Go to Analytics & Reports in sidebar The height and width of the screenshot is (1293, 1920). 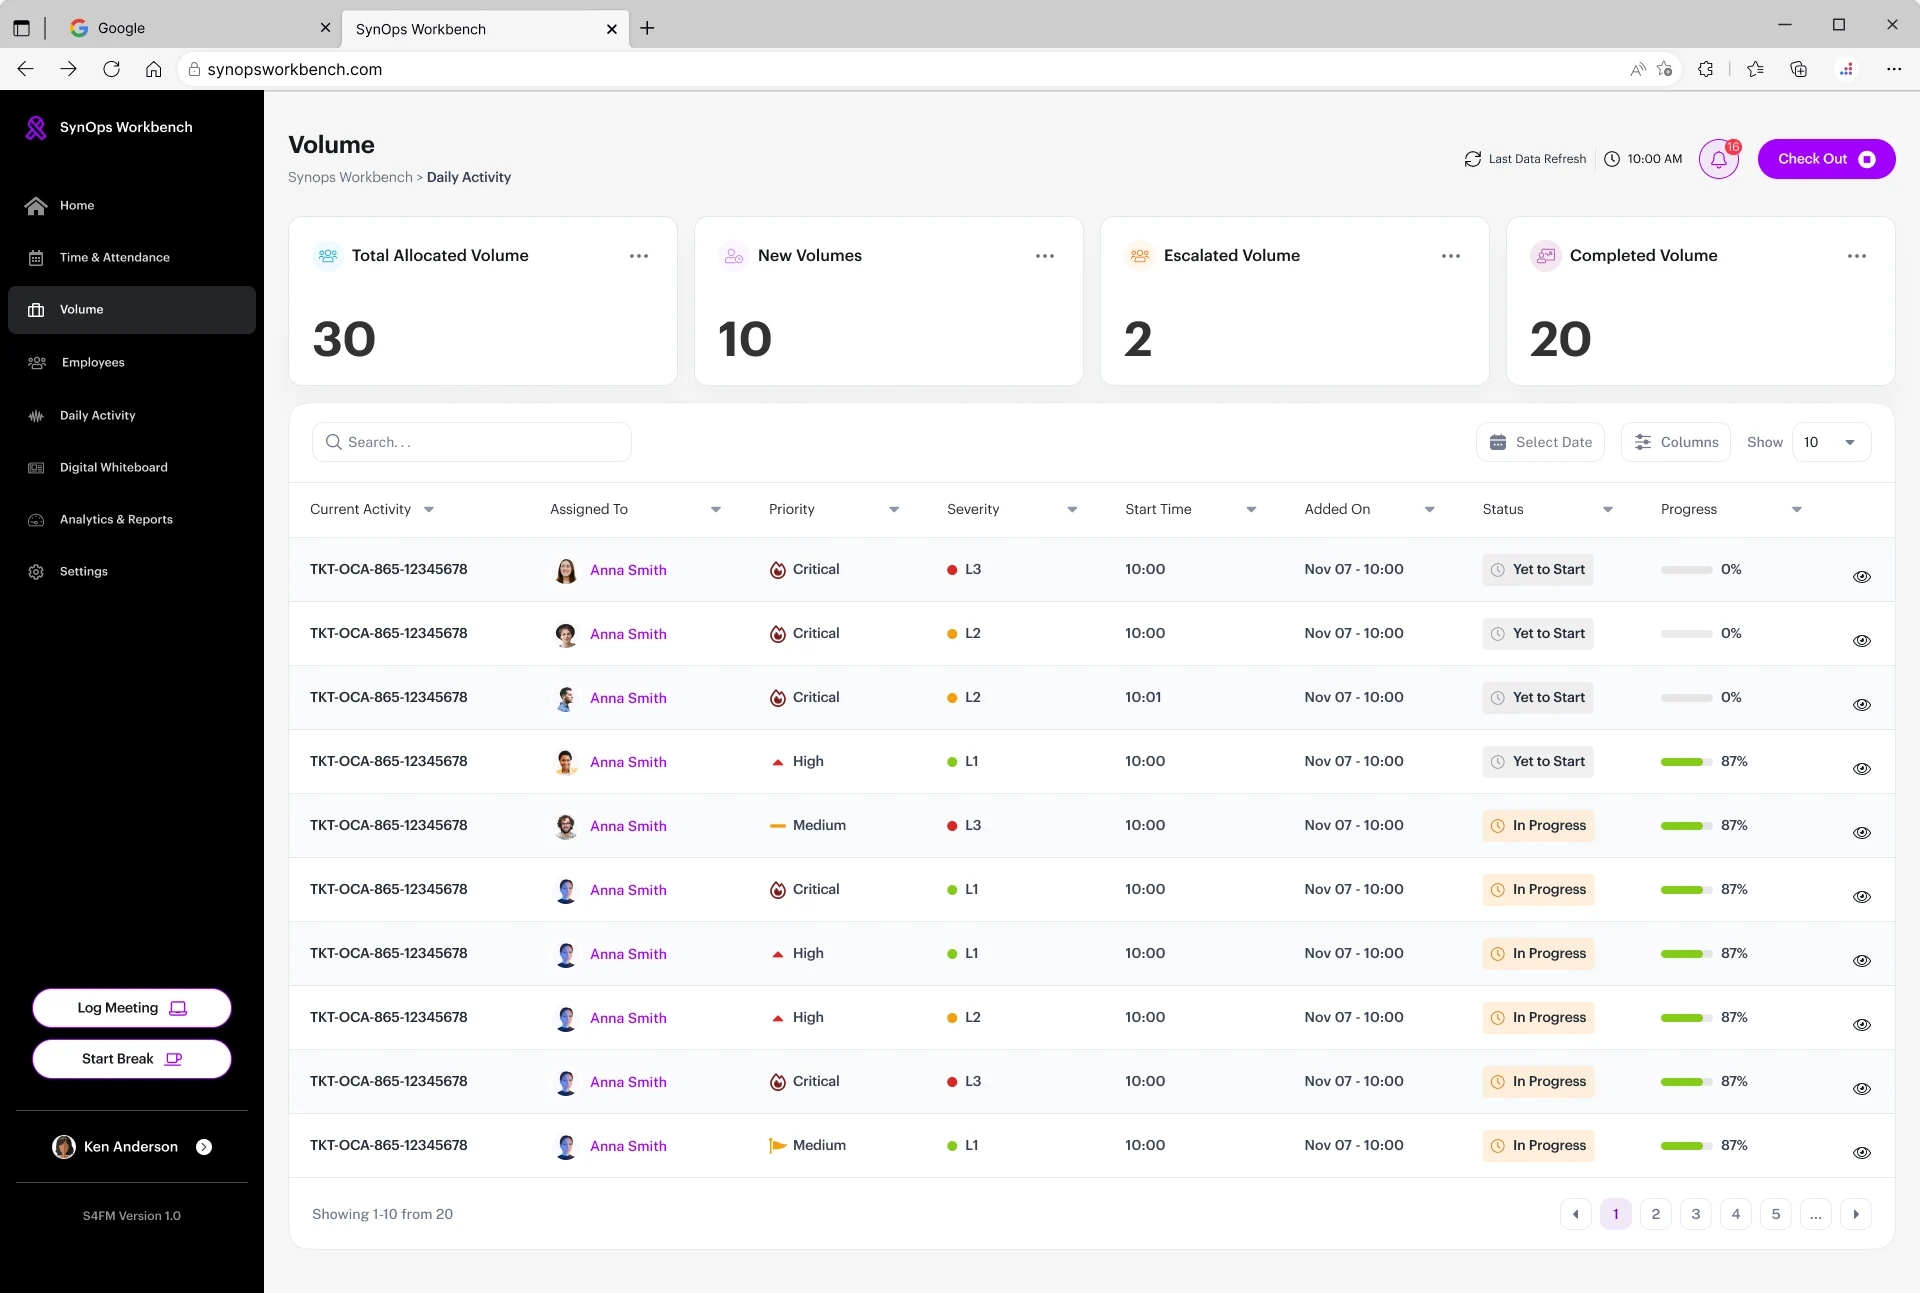[x=116, y=519]
